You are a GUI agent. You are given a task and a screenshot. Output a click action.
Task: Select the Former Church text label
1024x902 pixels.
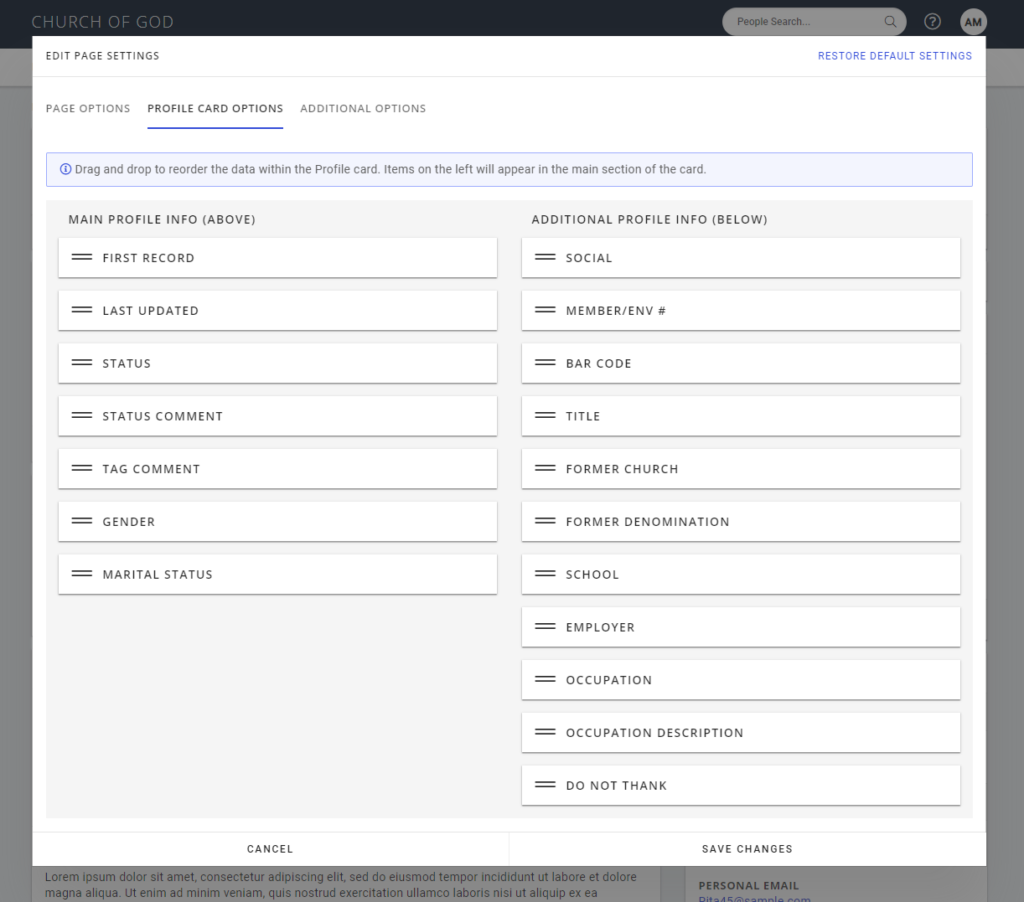(622, 469)
